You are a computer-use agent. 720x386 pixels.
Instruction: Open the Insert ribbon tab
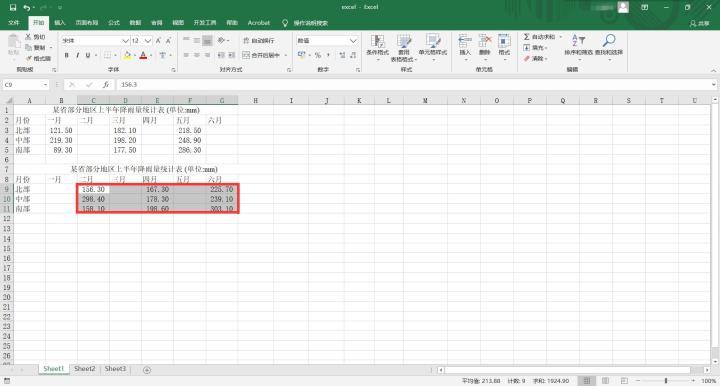pos(60,22)
